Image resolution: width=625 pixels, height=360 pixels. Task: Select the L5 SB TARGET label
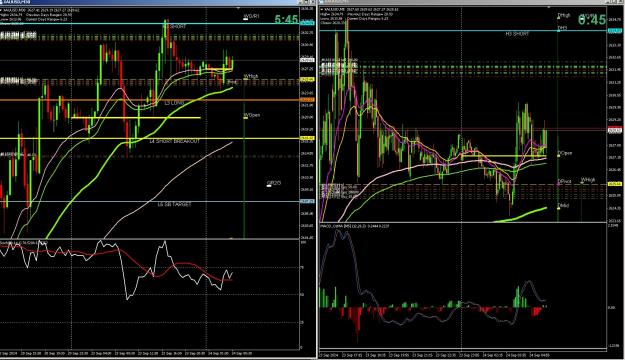coord(174,204)
